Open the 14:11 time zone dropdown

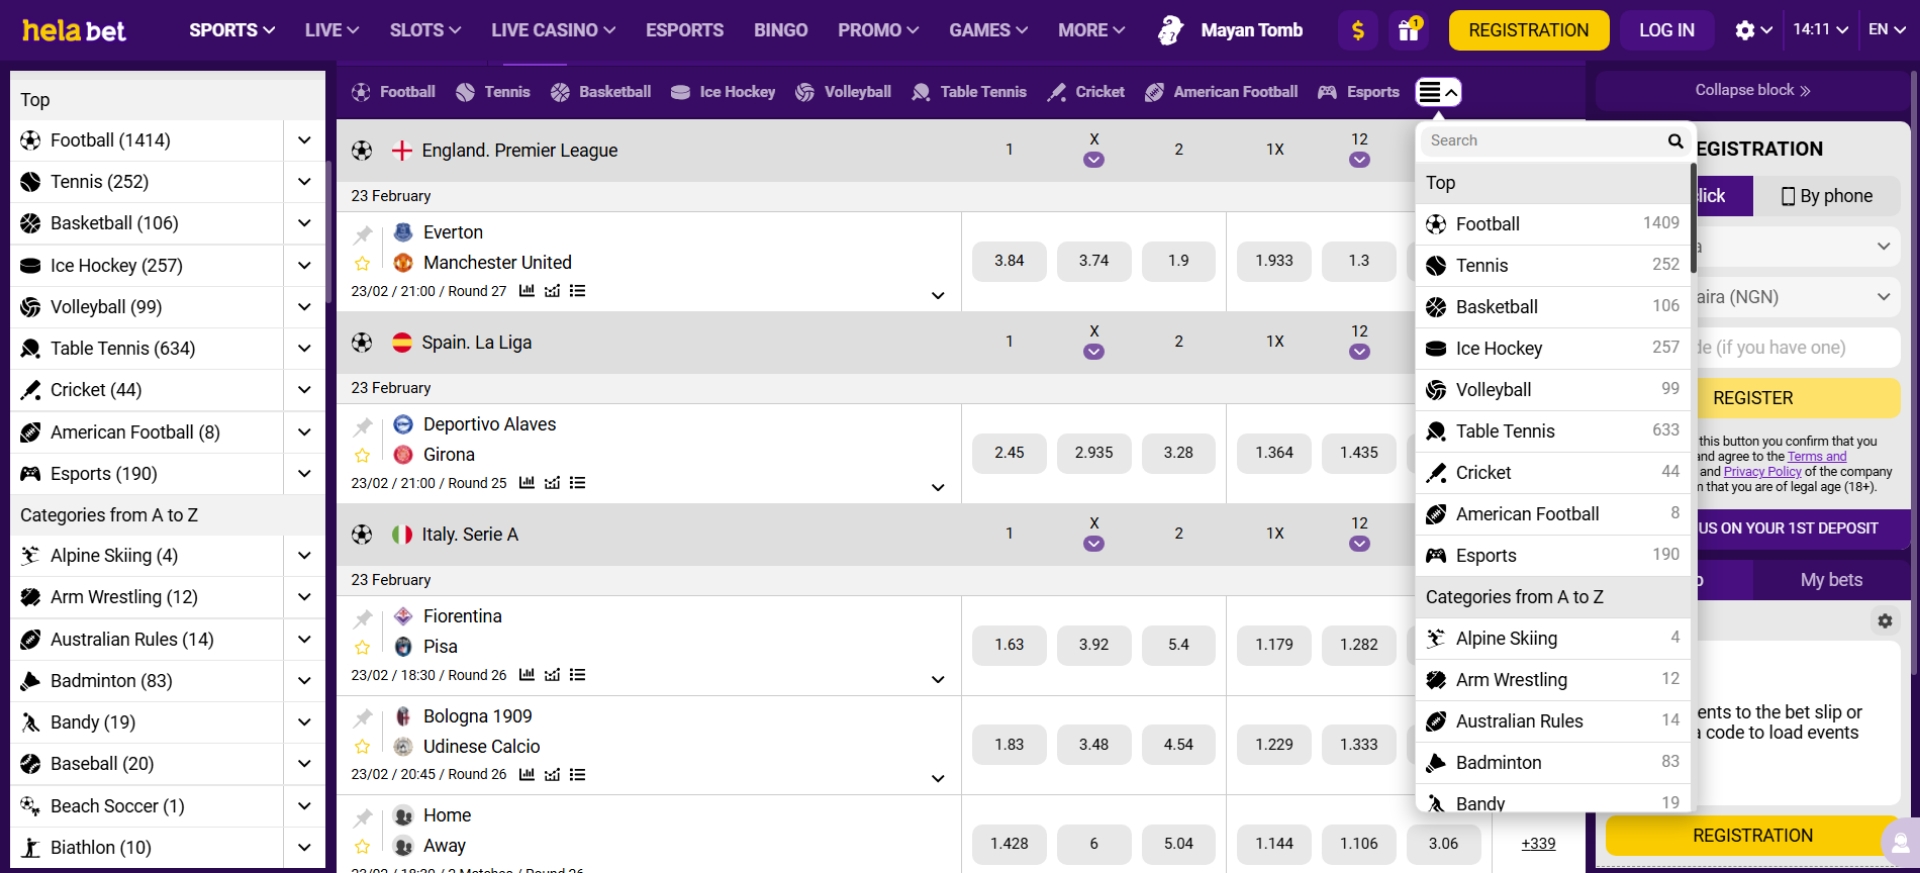1821,30
